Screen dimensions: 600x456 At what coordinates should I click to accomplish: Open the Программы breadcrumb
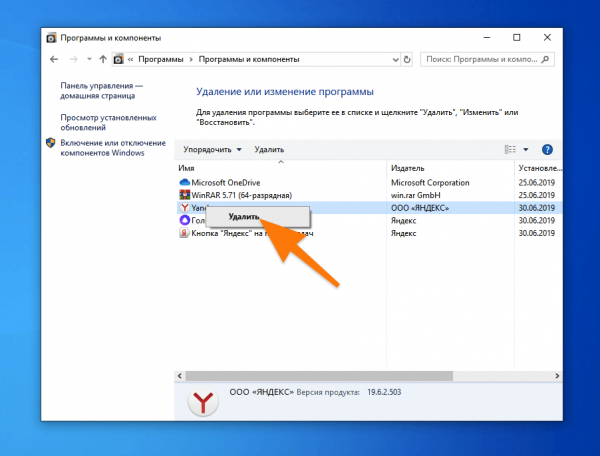161,59
